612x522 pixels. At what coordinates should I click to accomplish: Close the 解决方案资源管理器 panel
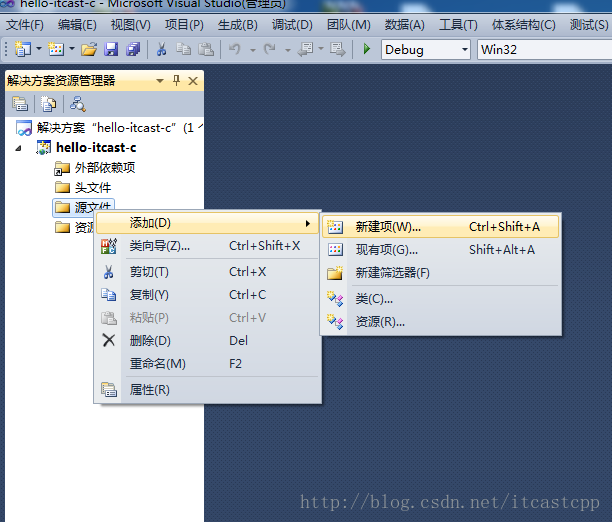(x=193, y=81)
